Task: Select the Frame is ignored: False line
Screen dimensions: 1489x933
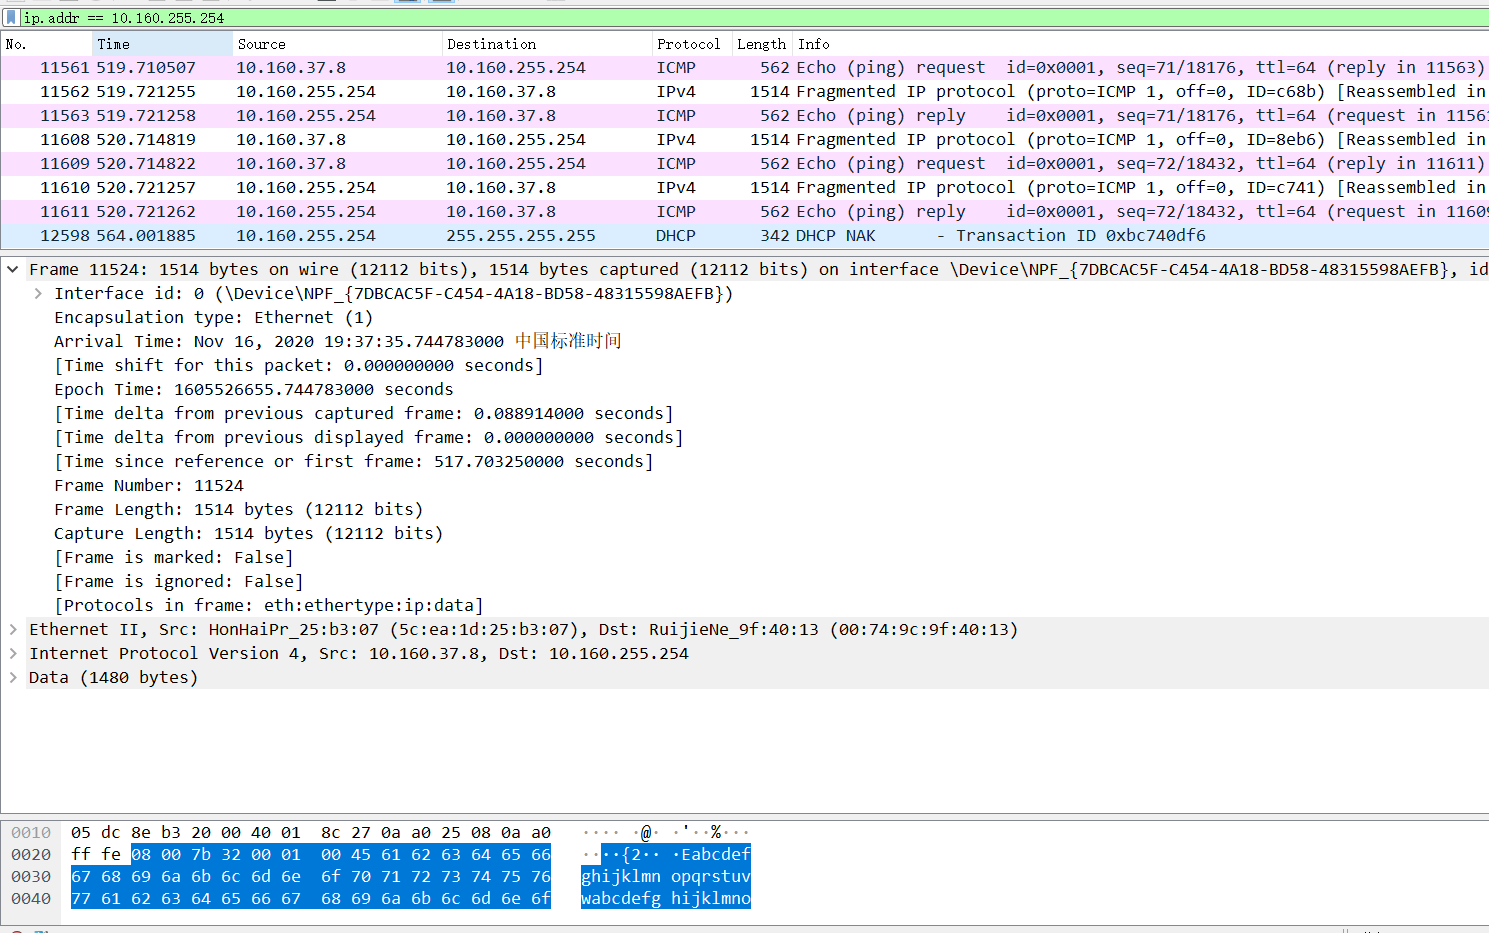Action: click(x=178, y=581)
